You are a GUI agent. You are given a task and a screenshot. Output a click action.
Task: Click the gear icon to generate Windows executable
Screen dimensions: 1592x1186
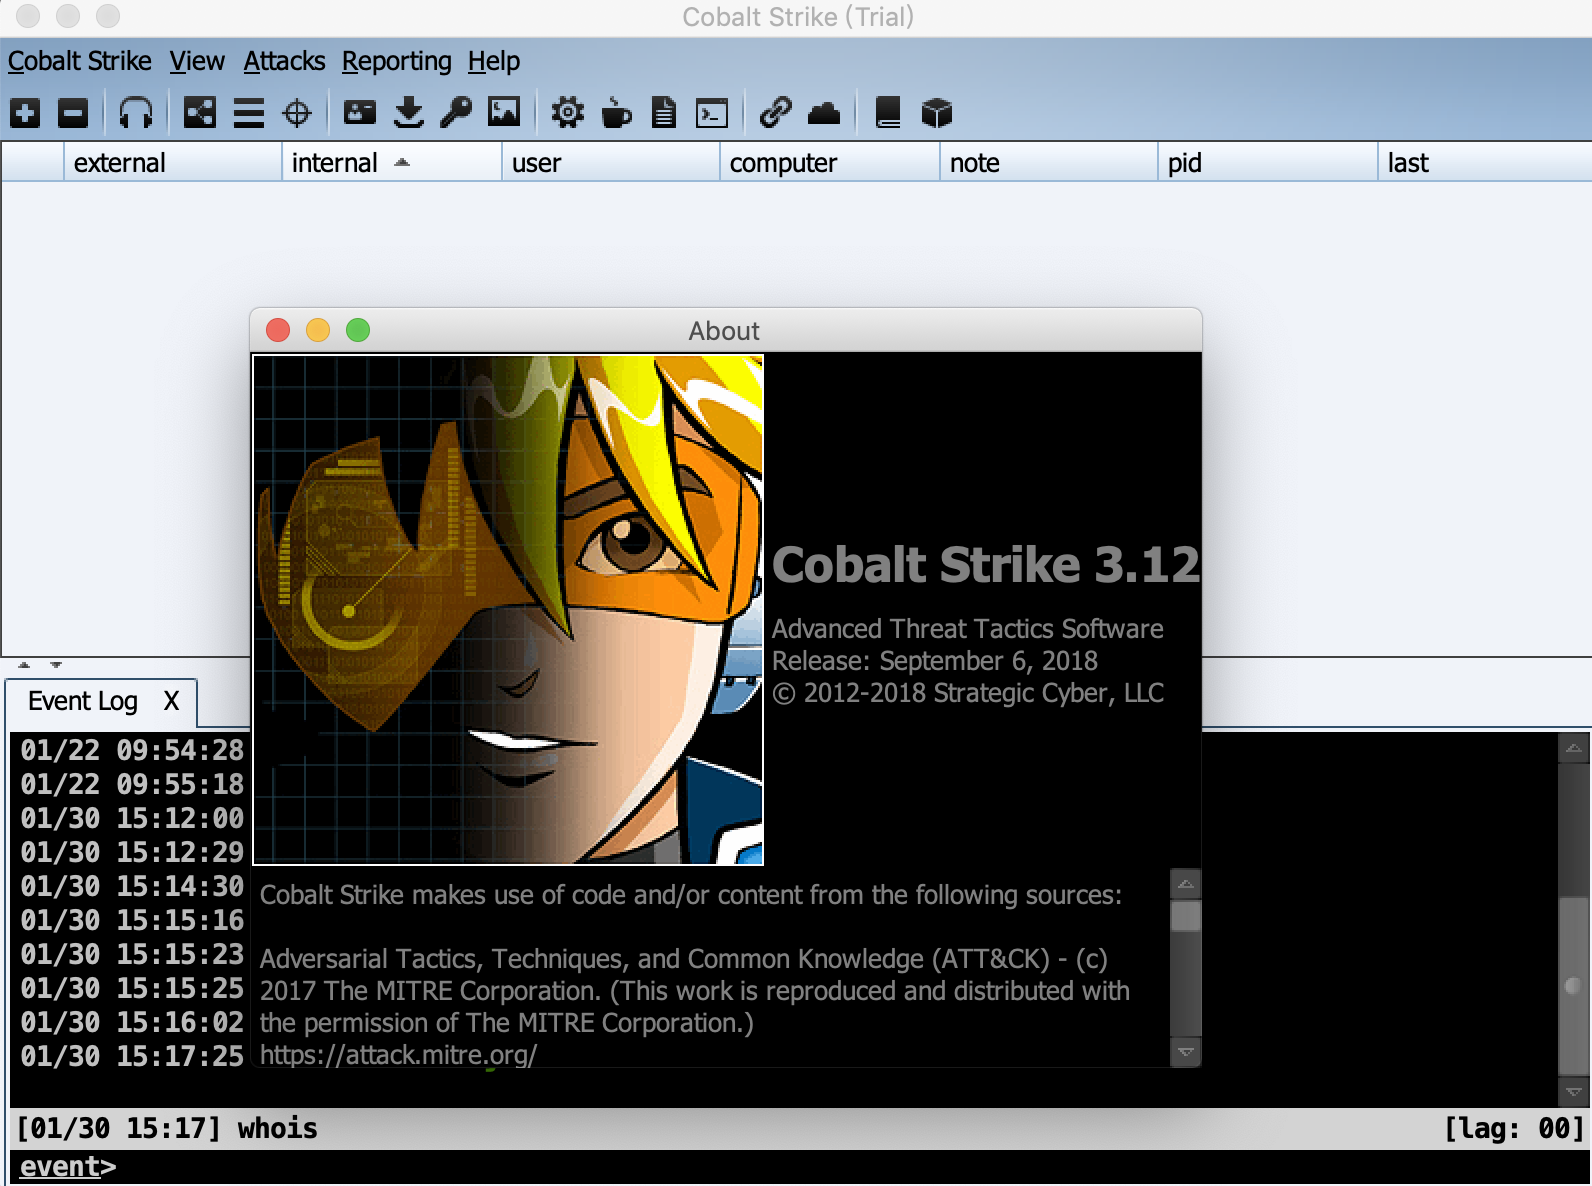(x=568, y=113)
